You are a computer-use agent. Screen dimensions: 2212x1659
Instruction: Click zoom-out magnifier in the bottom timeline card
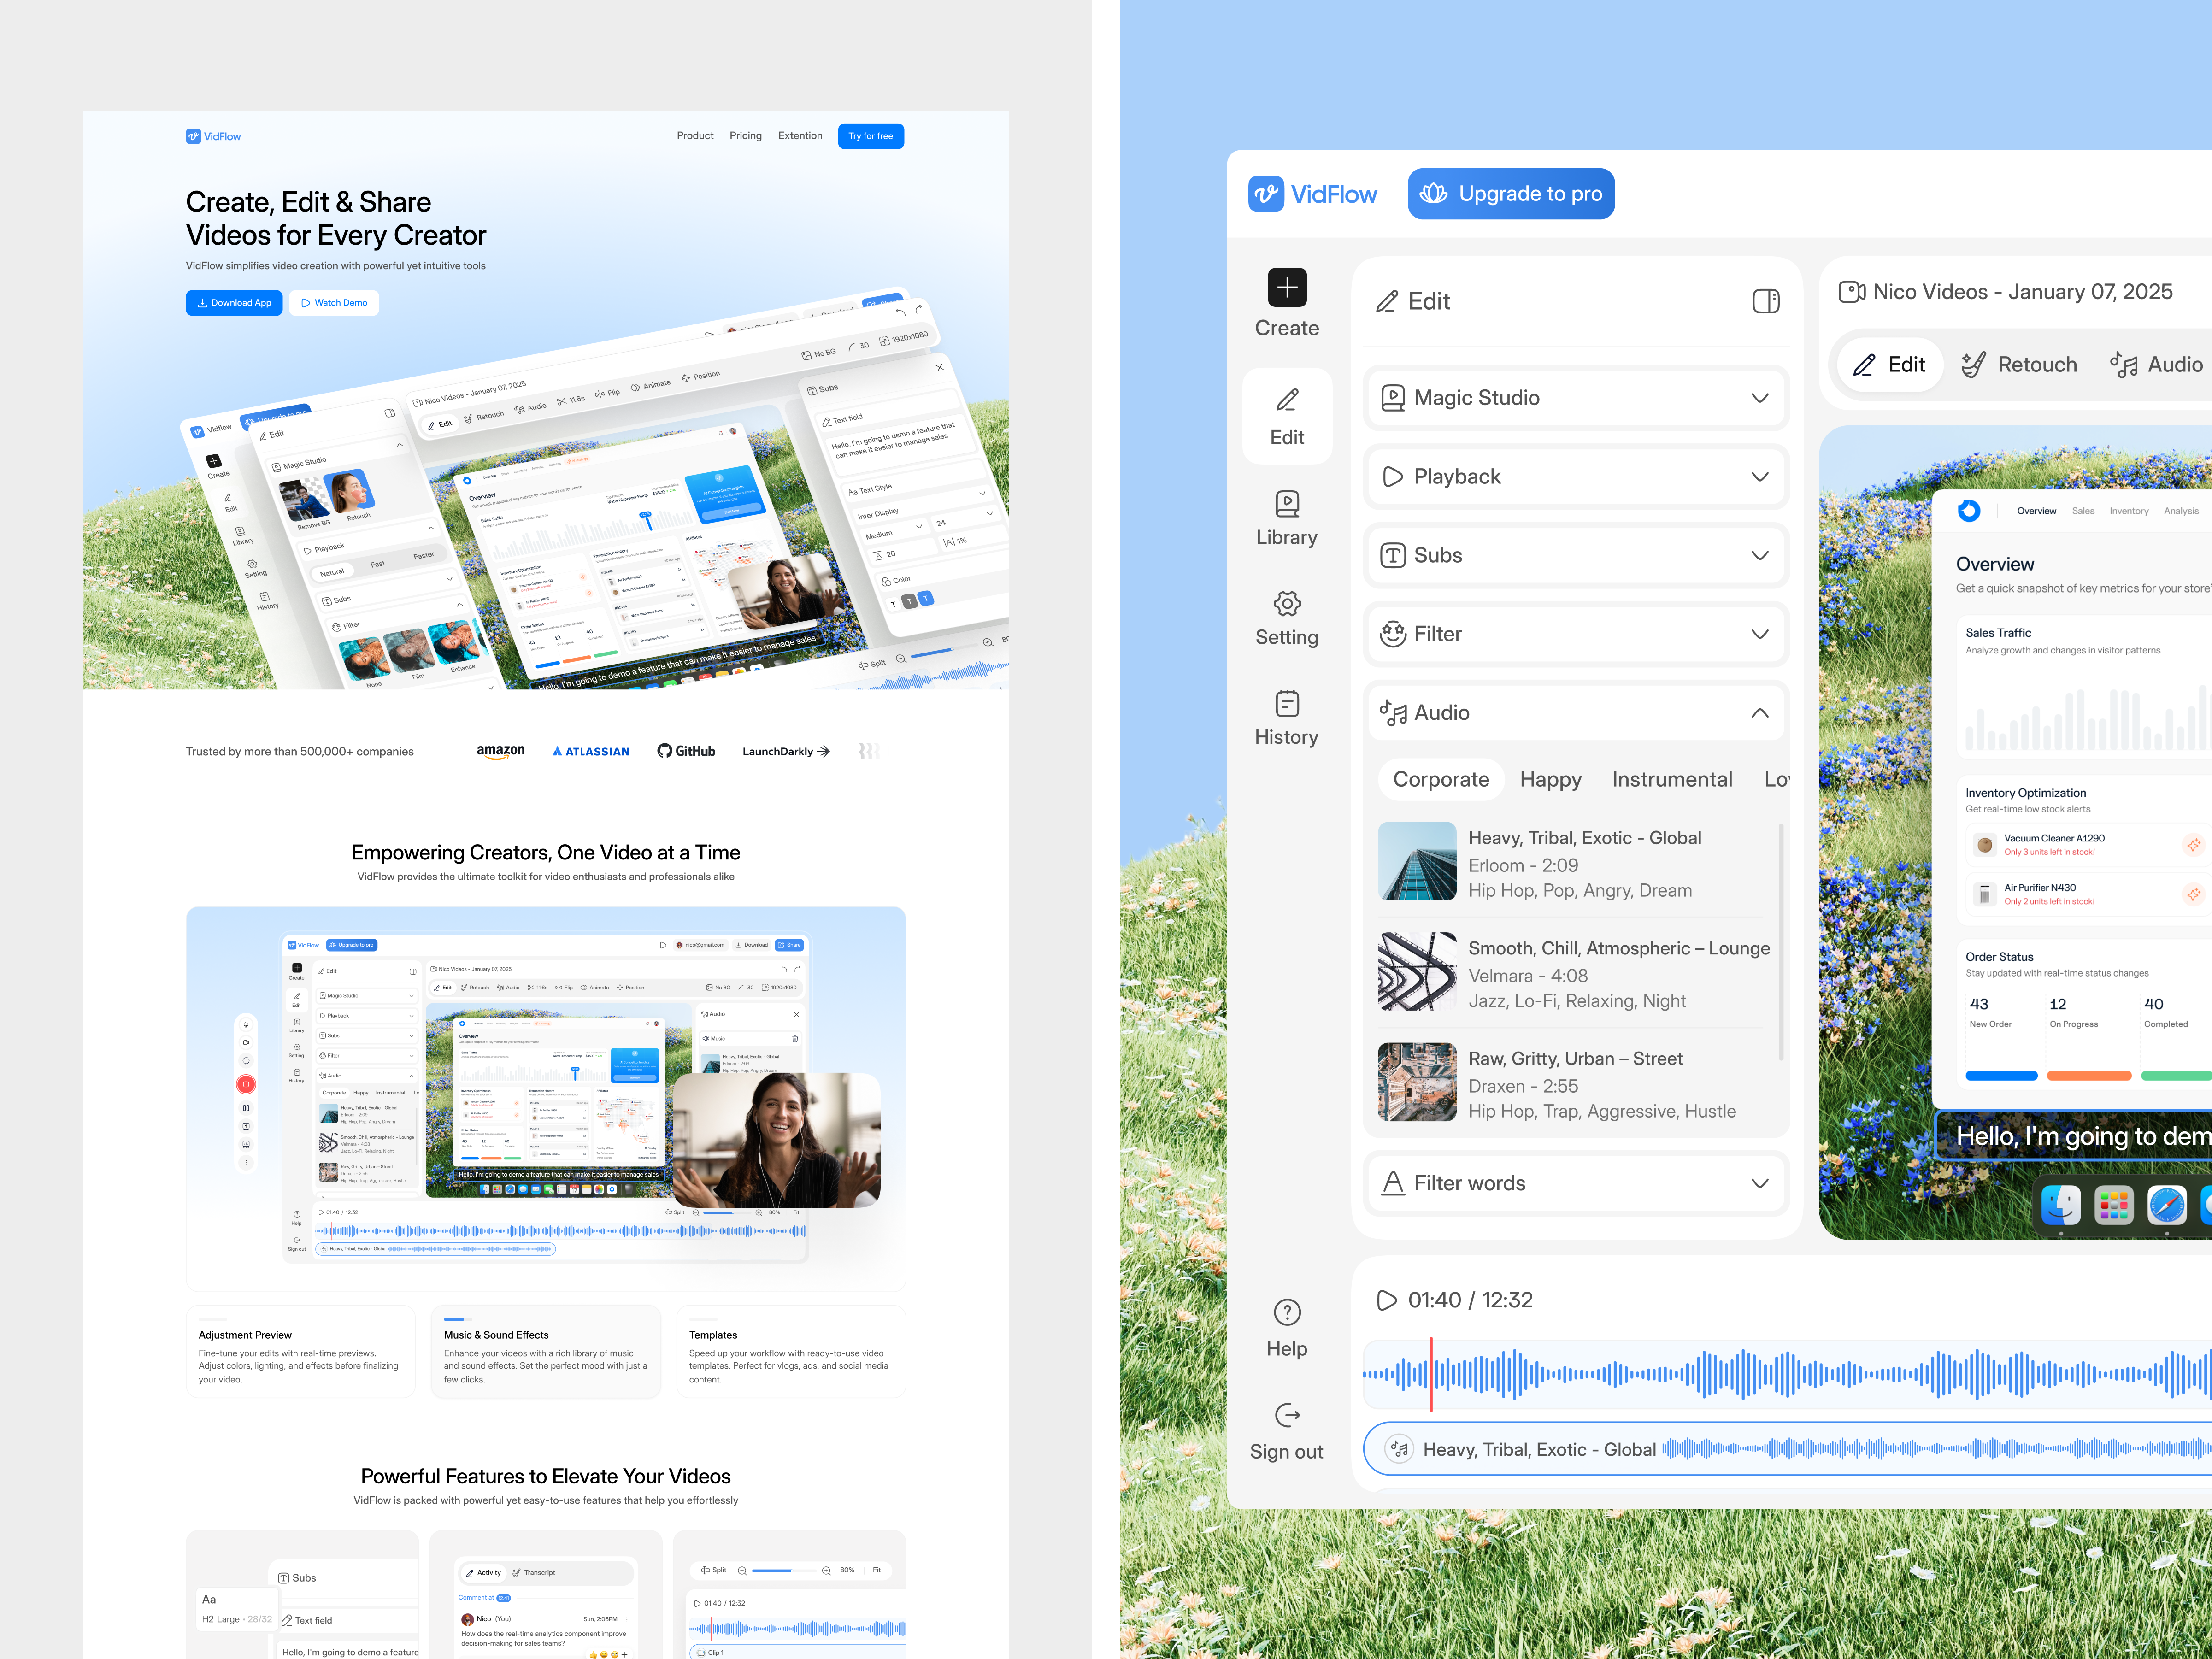[742, 1571]
